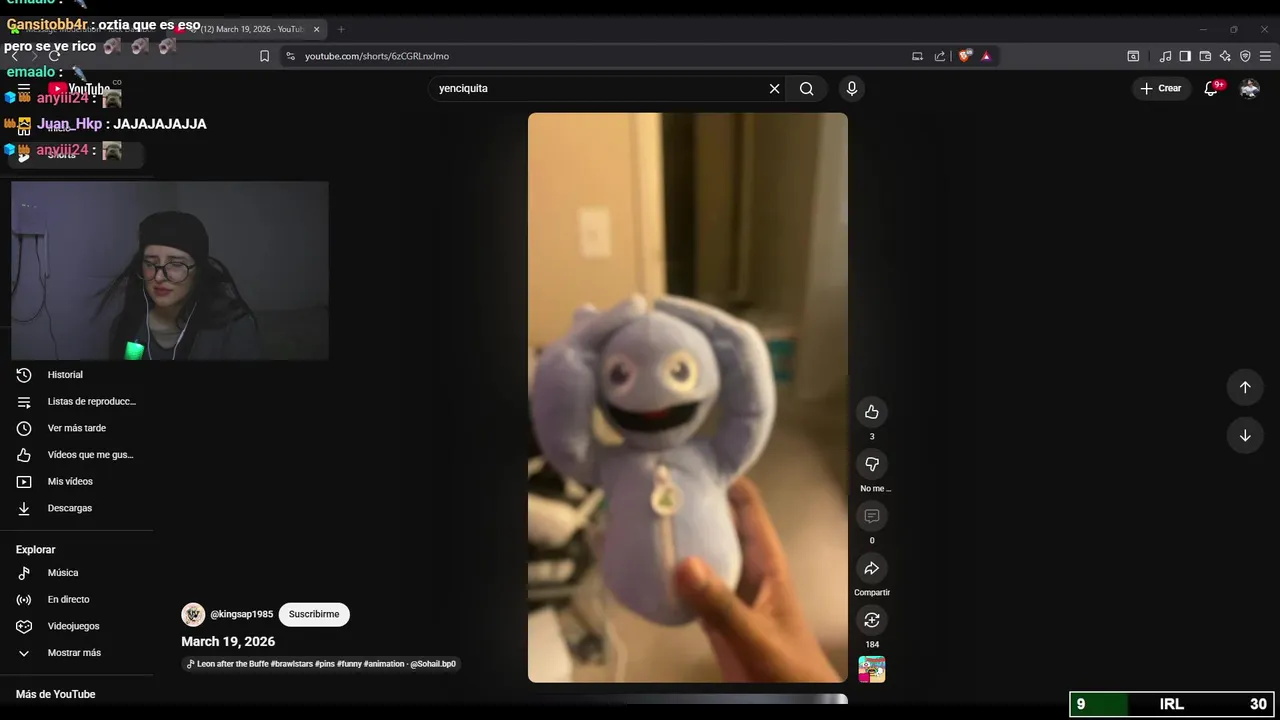Open the Remix icon showing 184
This screenshot has height=720, width=1280.
pos(872,620)
